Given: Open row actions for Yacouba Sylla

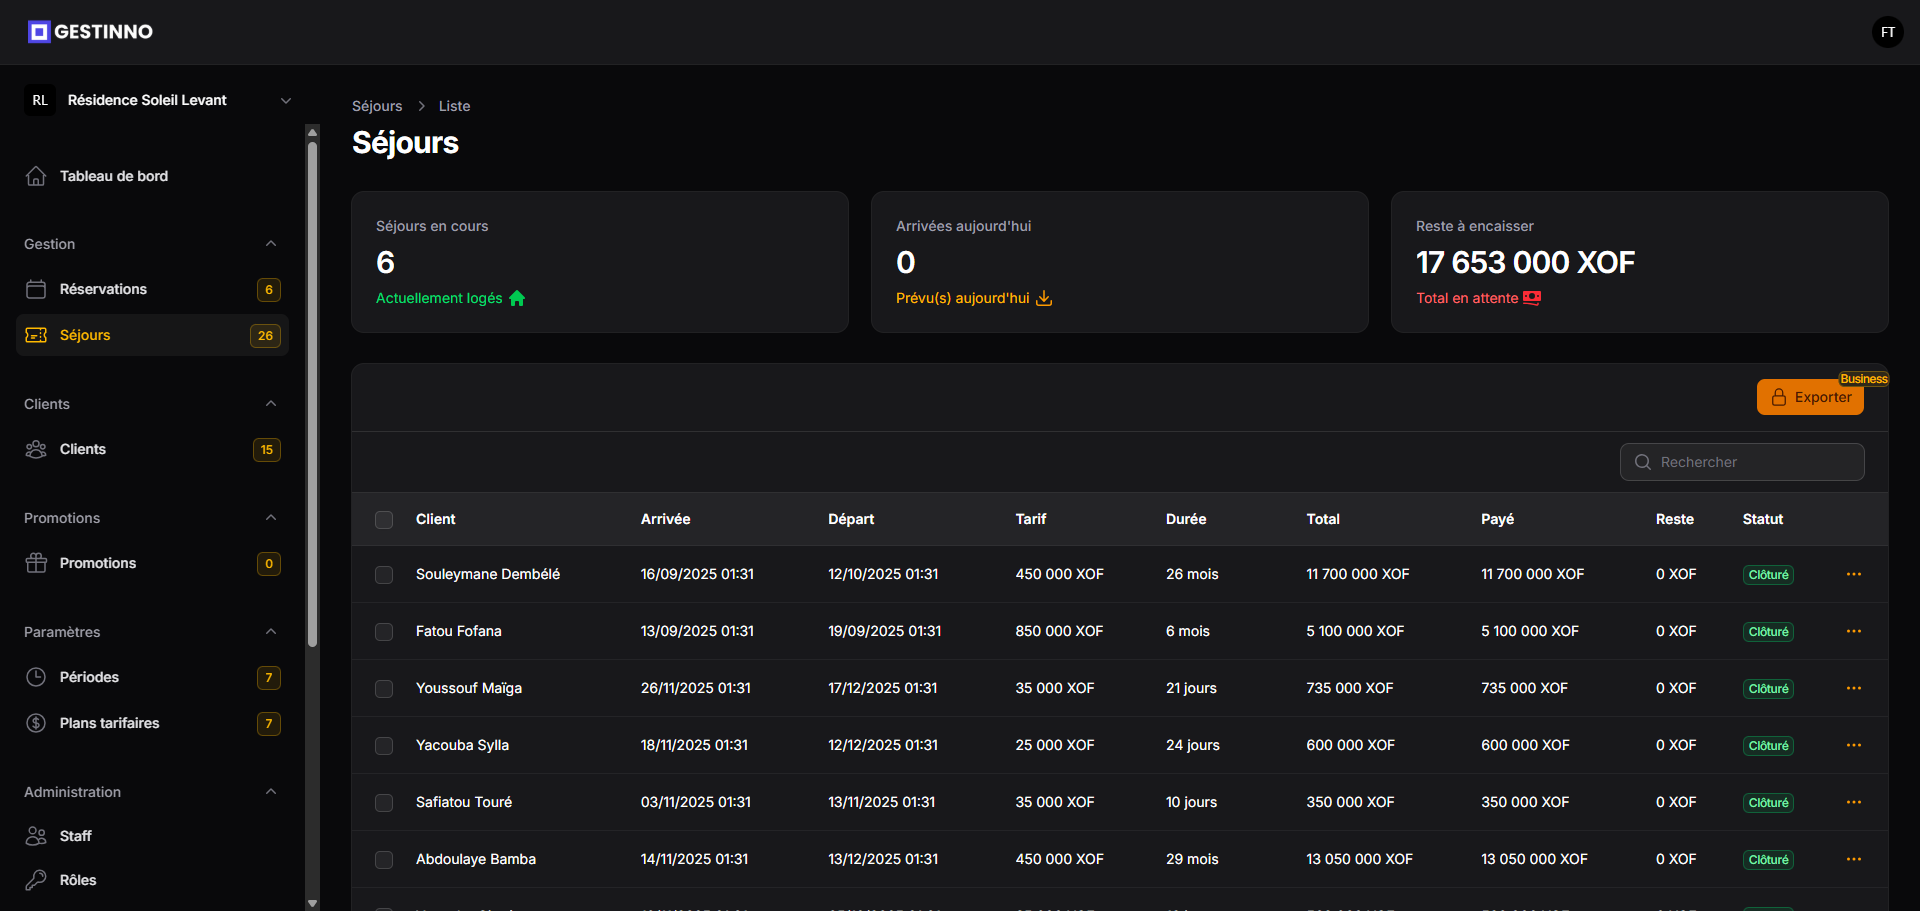Looking at the screenshot, I should (x=1853, y=745).
